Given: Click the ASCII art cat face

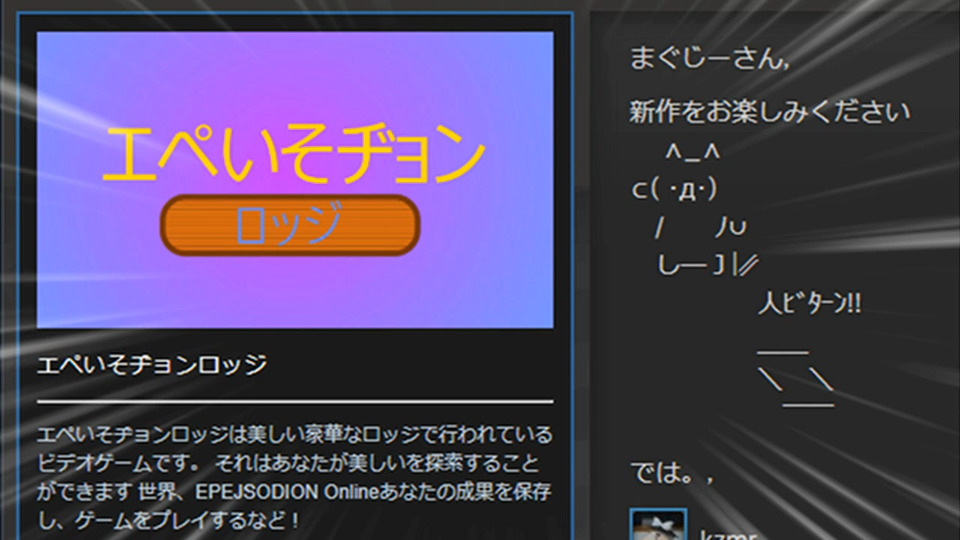Looking at the screenshot, I should click(675, 189).
